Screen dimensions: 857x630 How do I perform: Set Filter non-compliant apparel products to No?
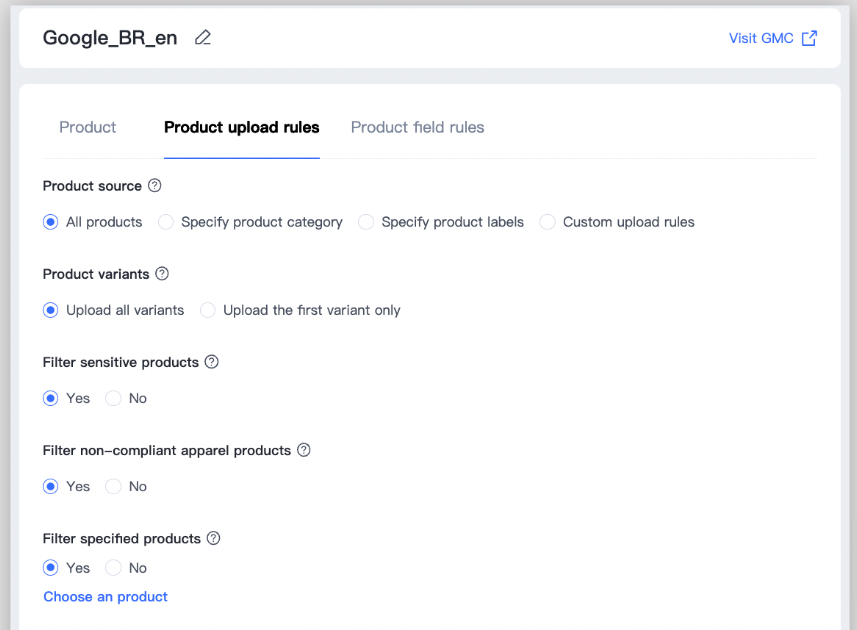[x=114, y=486]
